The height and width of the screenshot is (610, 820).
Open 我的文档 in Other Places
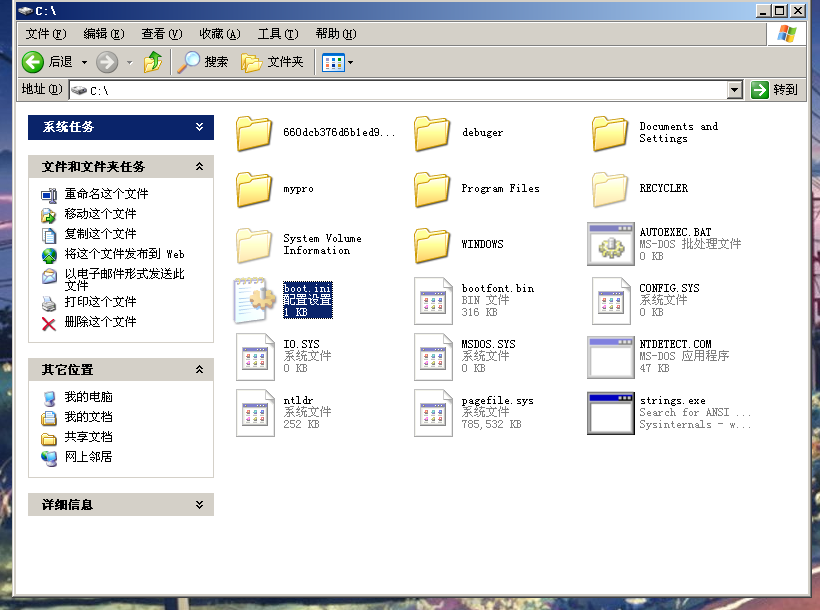(x=88, y=417)
